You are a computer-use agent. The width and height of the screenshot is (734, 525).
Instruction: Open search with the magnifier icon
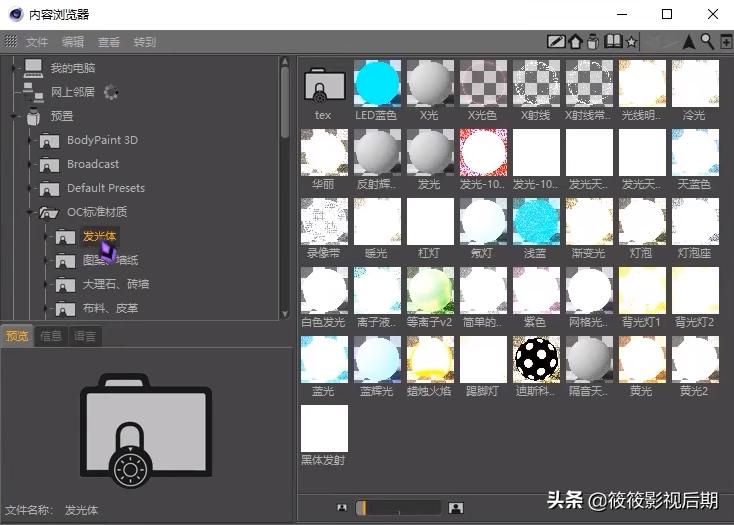click(x=707, y=42)
